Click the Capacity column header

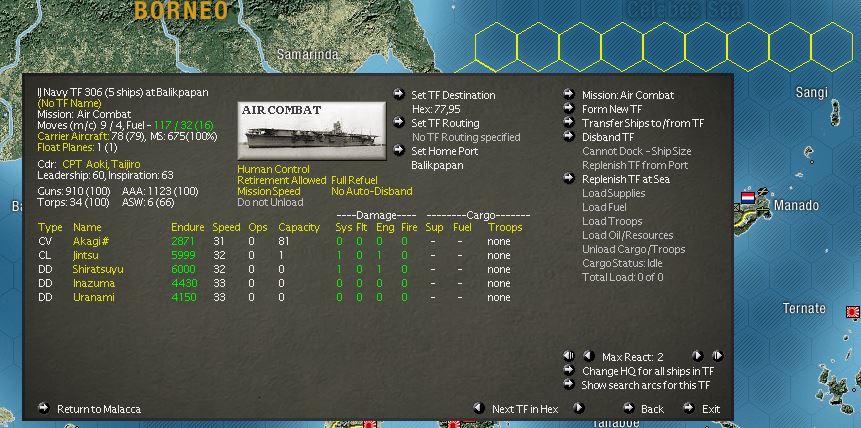pos(299,227)
